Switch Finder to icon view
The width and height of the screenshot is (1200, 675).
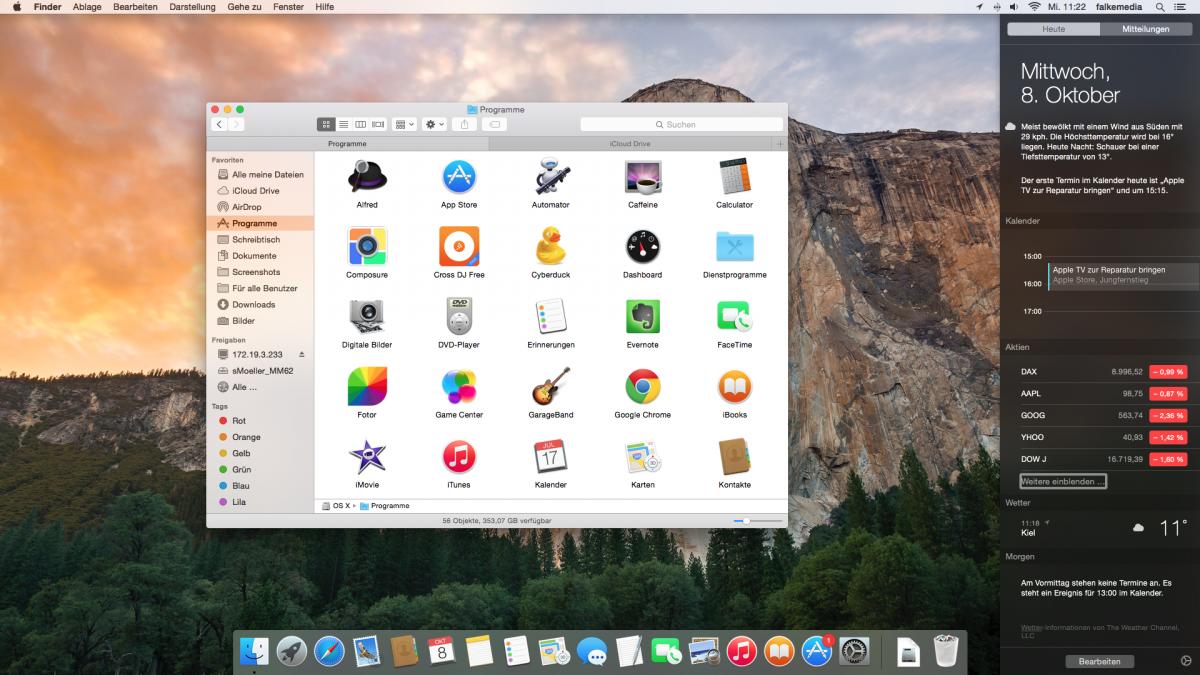[x=326, y=124]
